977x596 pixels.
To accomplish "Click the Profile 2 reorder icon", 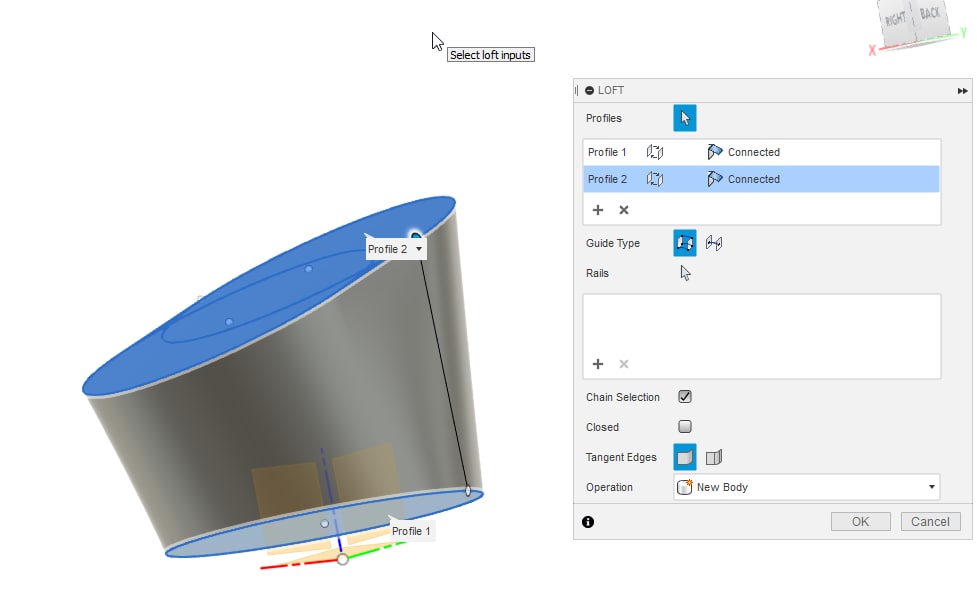I will [654, 179].
